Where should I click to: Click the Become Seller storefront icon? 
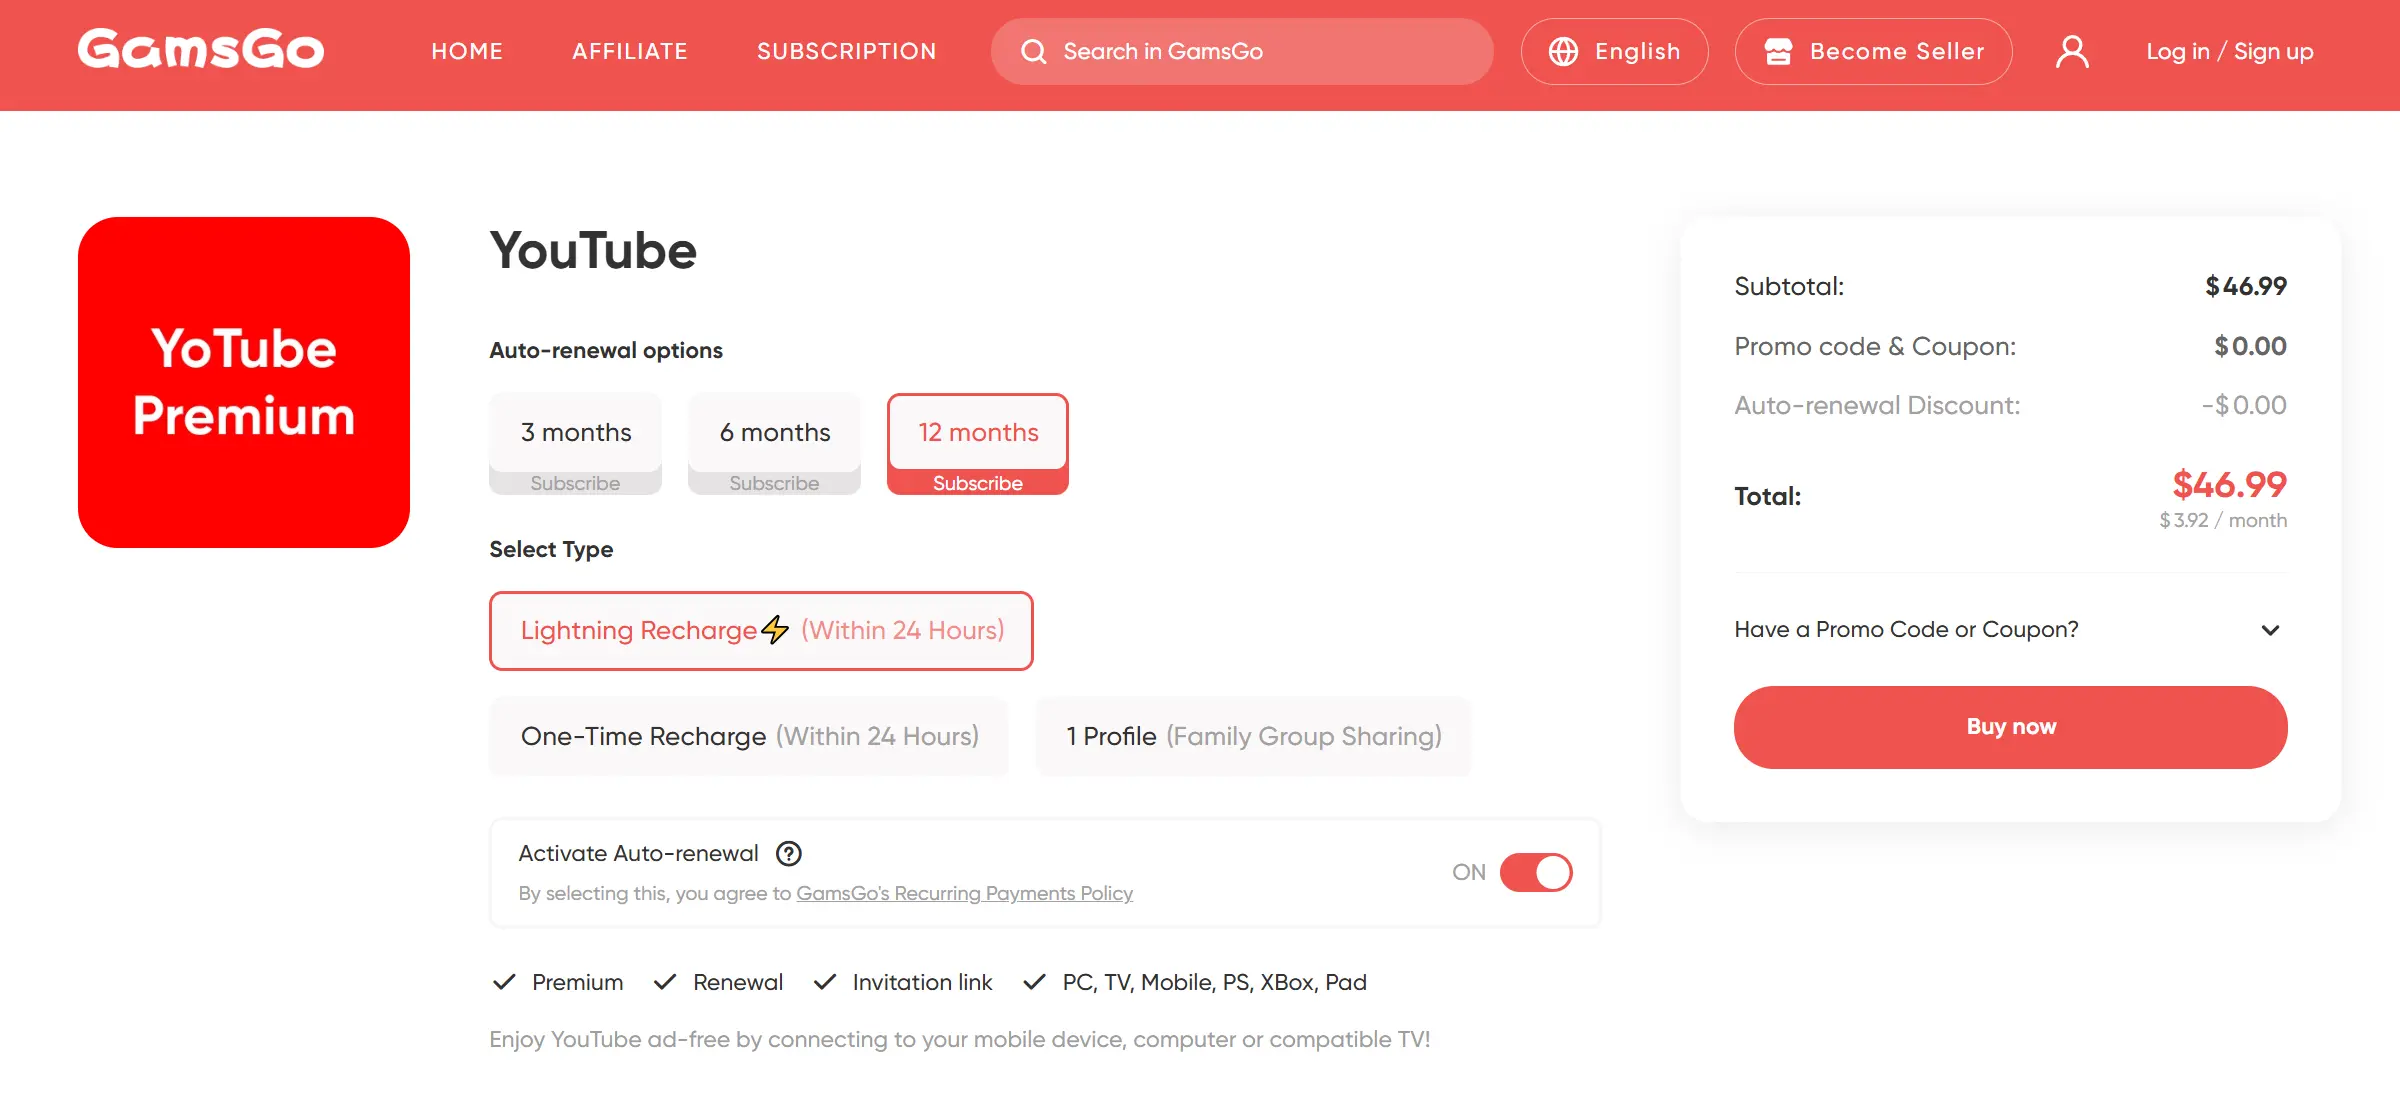(1781, 51)
